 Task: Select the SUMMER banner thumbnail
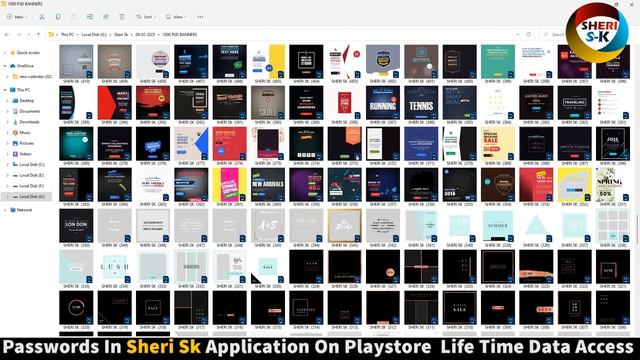[x=498, y=226]
